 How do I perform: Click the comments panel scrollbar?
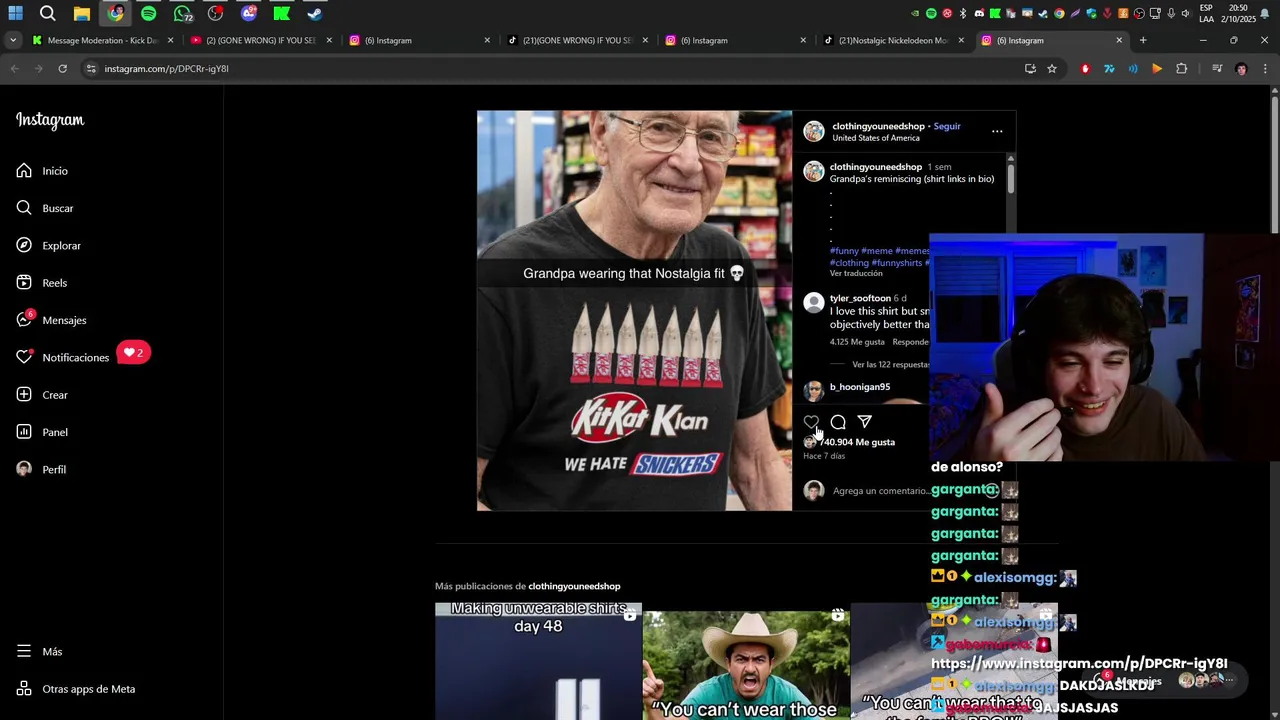[x=1011, y=180]
